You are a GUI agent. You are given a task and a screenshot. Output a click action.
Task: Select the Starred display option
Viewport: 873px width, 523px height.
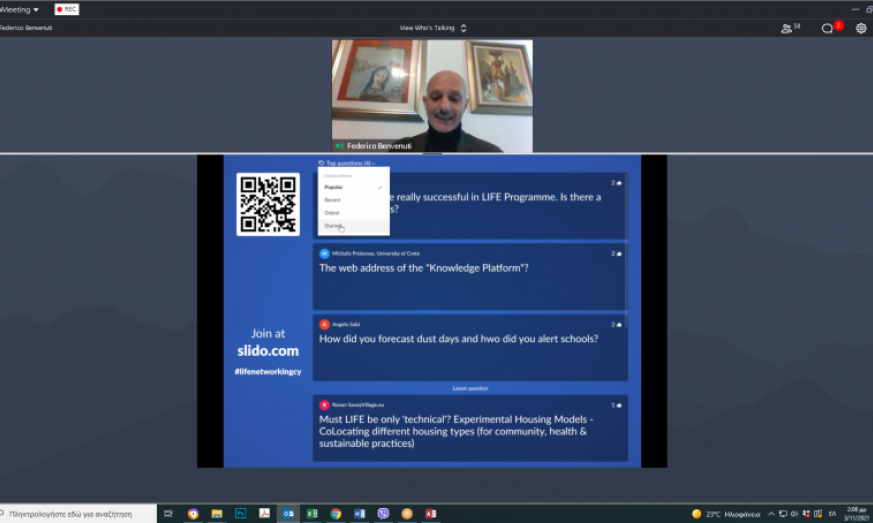tap(354, 226)
